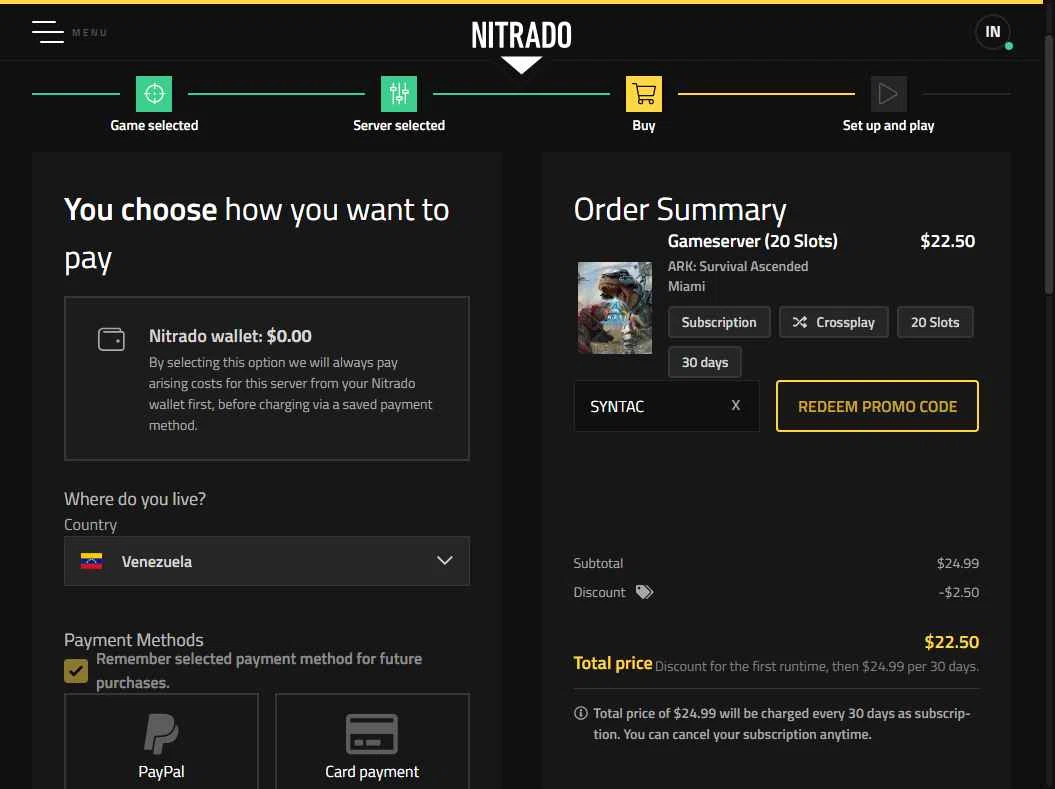Clear the SYNTAC promo code with X
Screen dimensions: 1055x789
[x=735, y=406]
